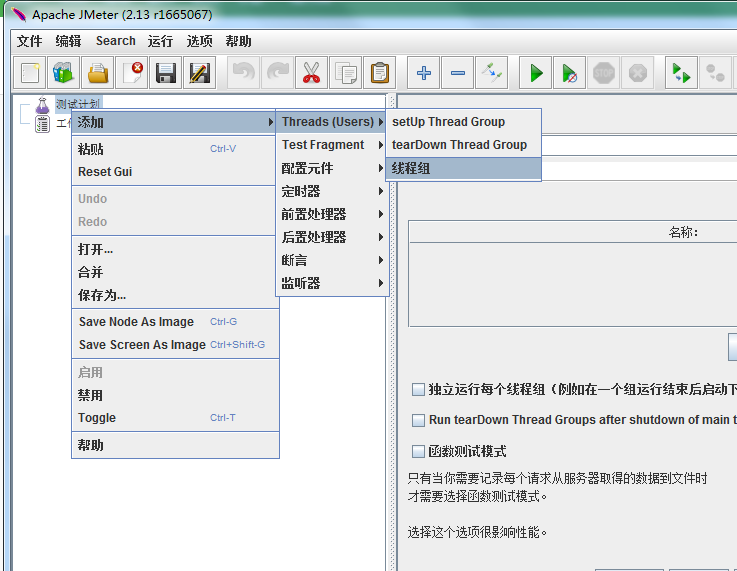Select 禁用 in context menu

click(x=175, y=395)
